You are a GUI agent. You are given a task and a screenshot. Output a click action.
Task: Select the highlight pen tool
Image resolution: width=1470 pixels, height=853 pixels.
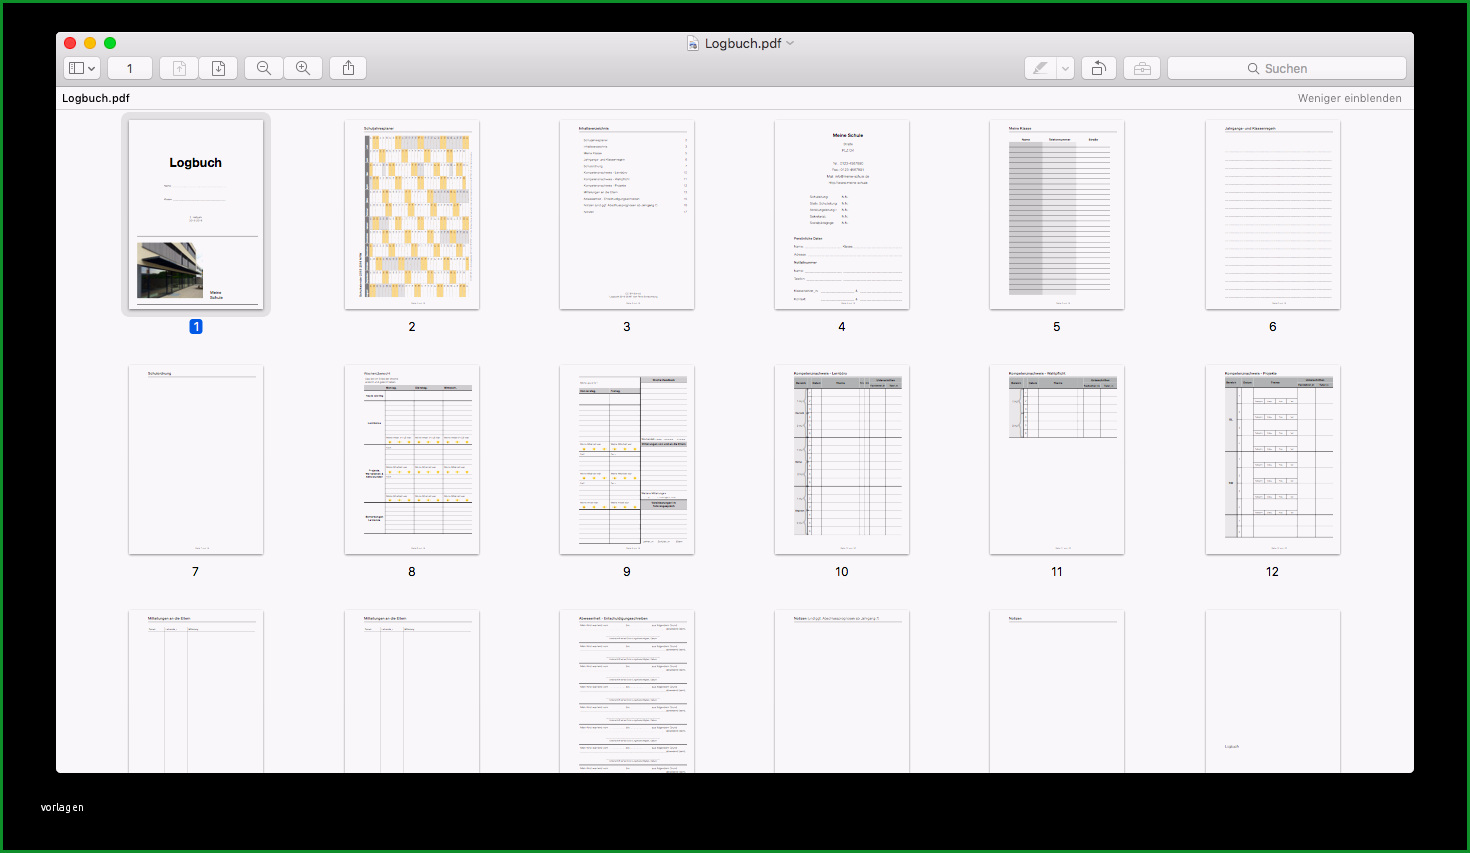1041,68
